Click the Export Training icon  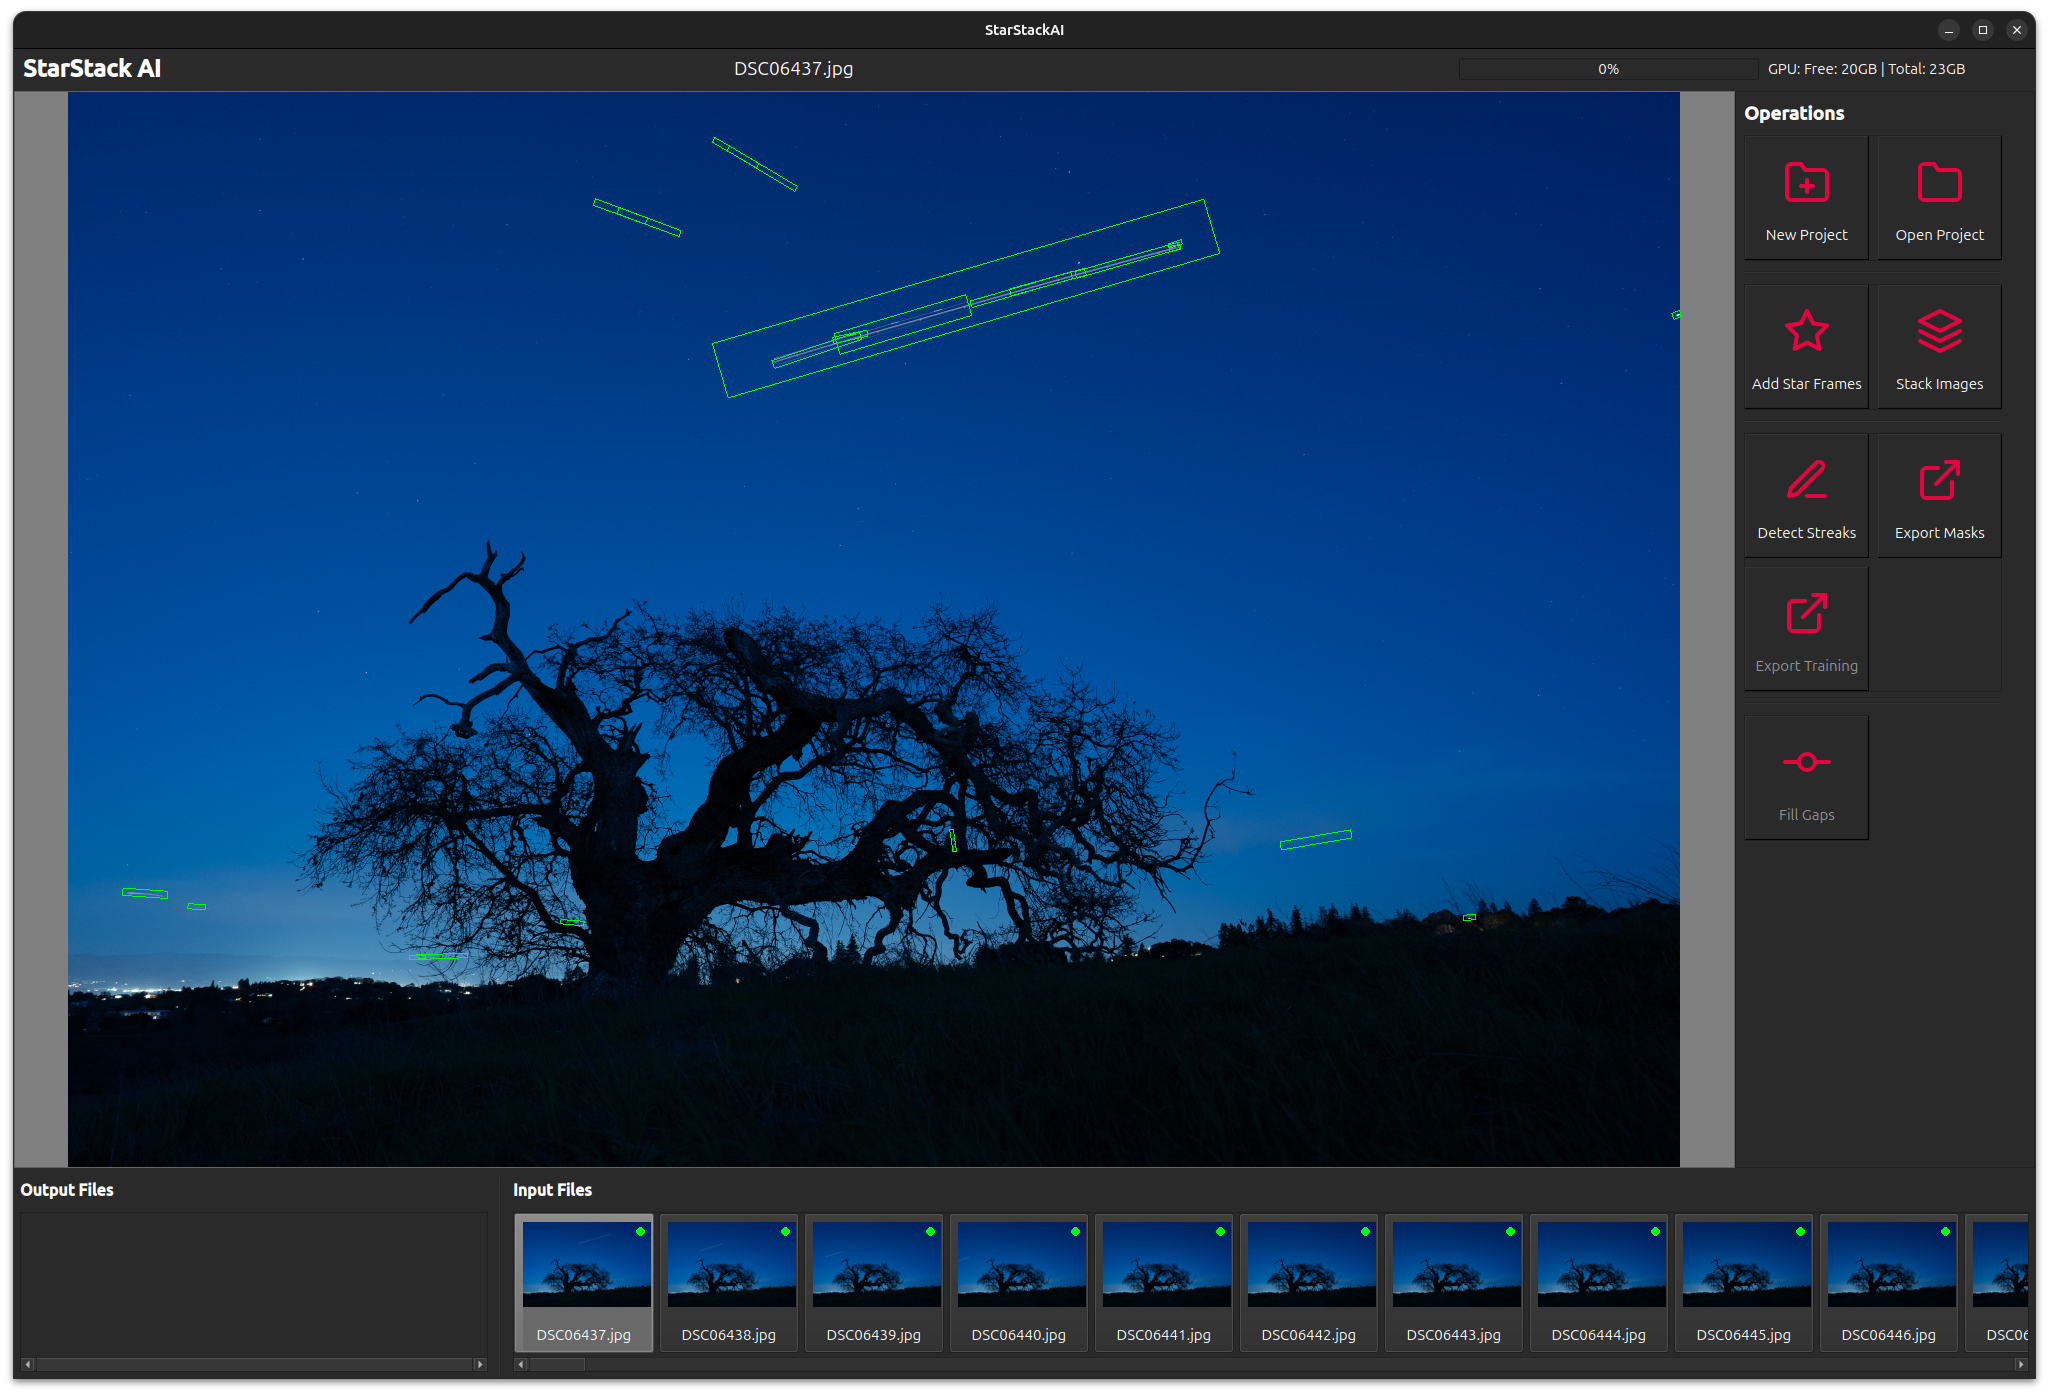click(1806, 614)
